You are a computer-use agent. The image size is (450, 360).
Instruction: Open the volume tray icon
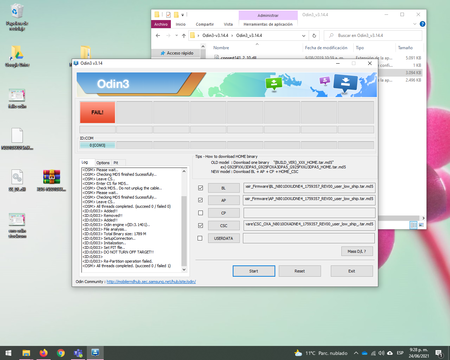pos(381,353)
